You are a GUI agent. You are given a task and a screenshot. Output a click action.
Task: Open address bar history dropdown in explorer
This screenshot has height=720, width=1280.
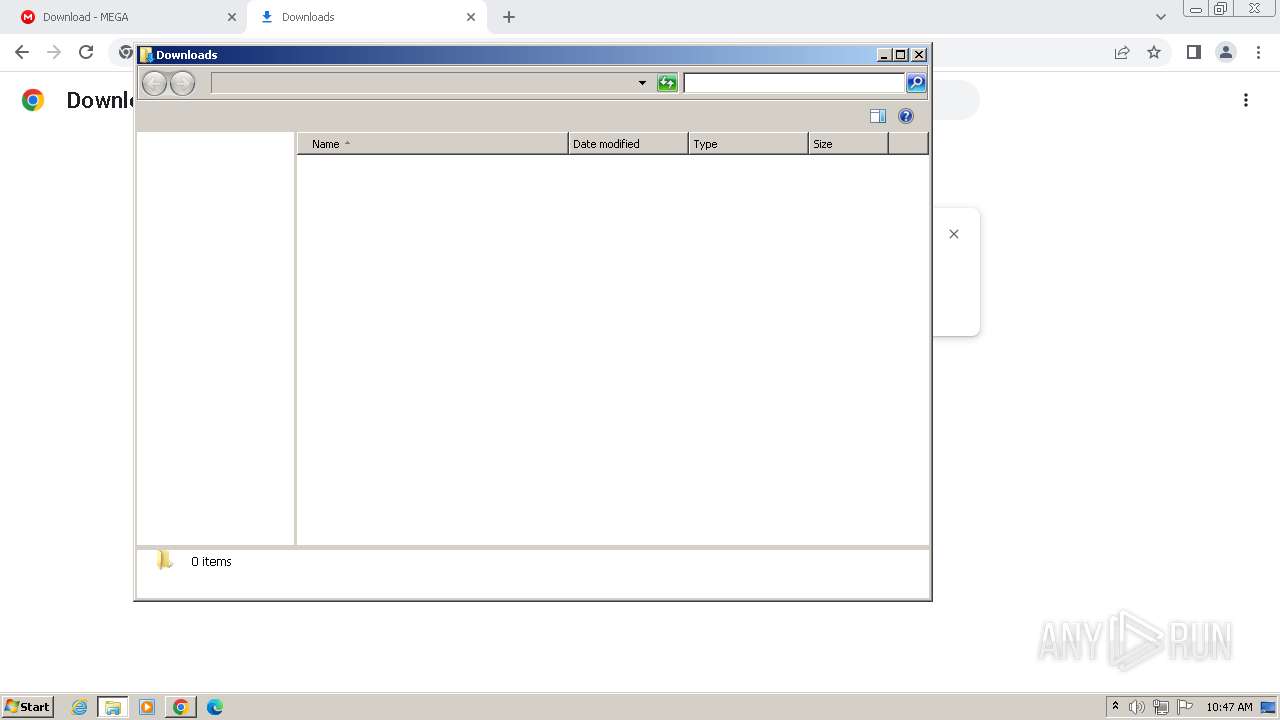pos(642,83)
